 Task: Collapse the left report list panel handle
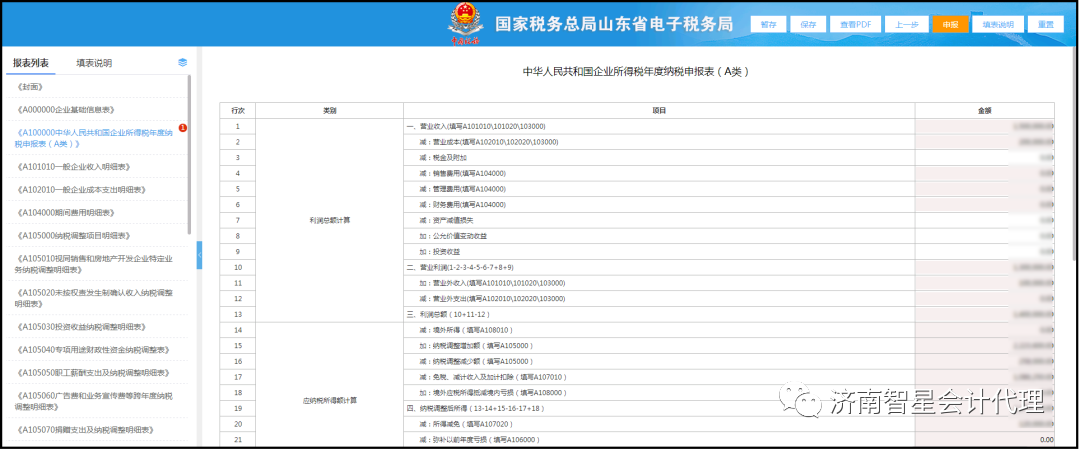199,255
